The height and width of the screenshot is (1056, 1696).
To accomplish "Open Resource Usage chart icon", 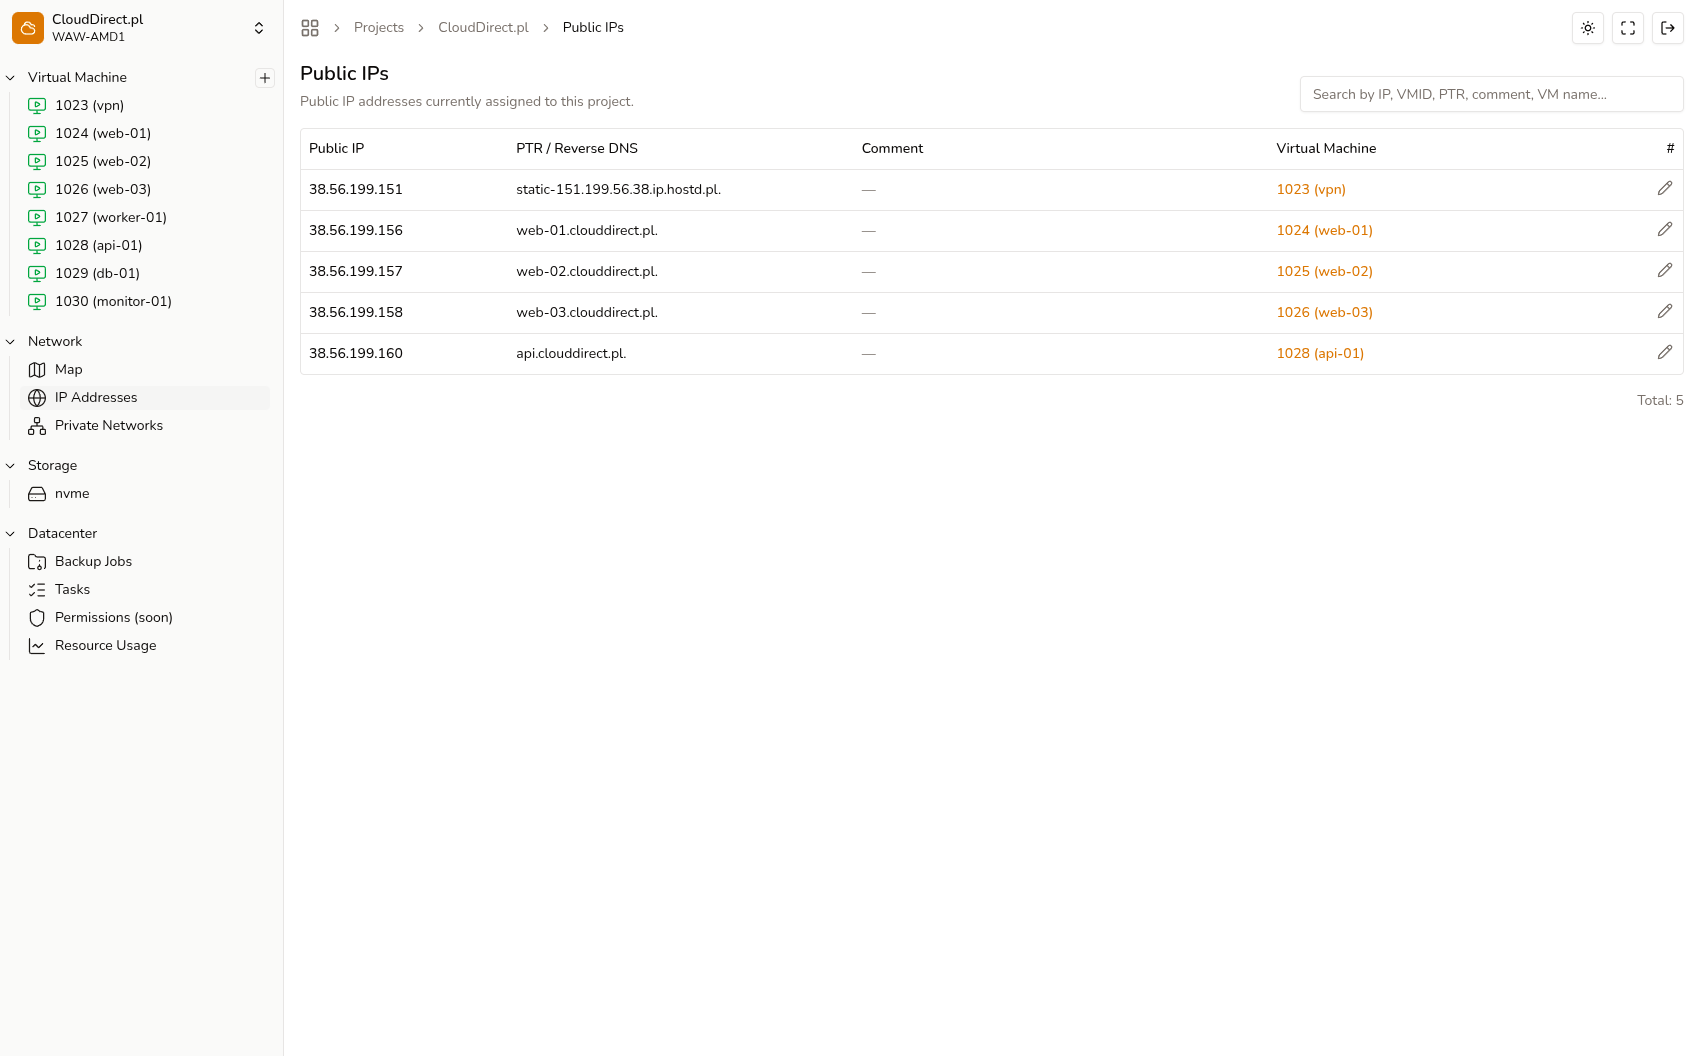I will click(x=37, y=645).
